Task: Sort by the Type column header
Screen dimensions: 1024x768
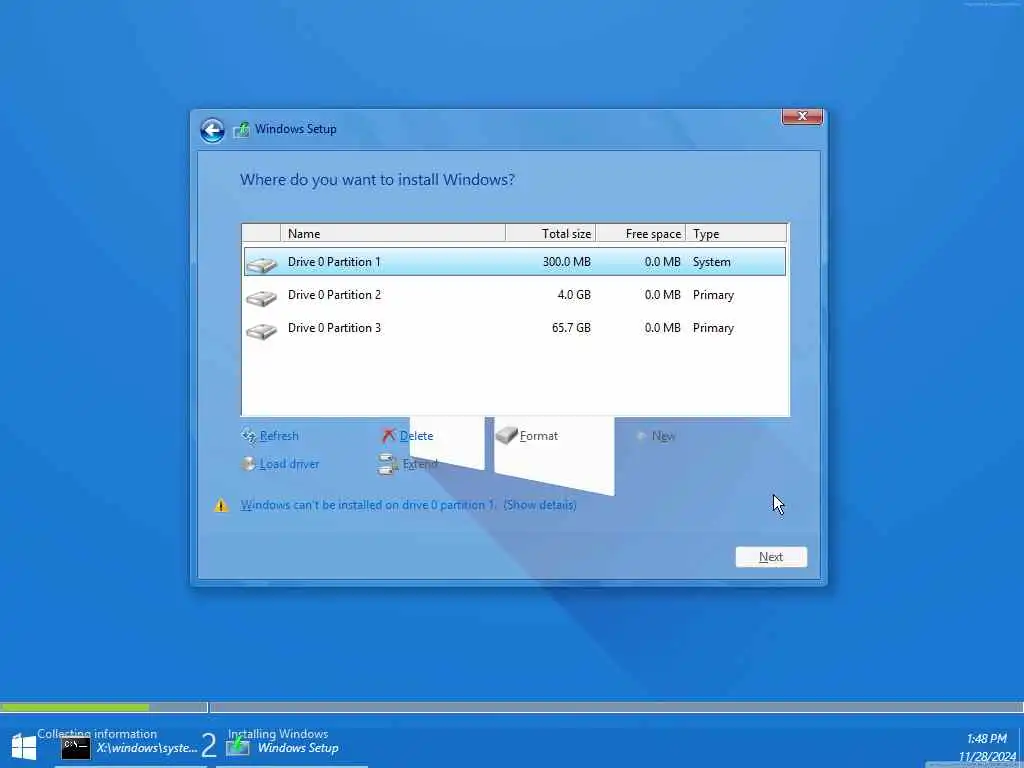Action: point(737,233)
